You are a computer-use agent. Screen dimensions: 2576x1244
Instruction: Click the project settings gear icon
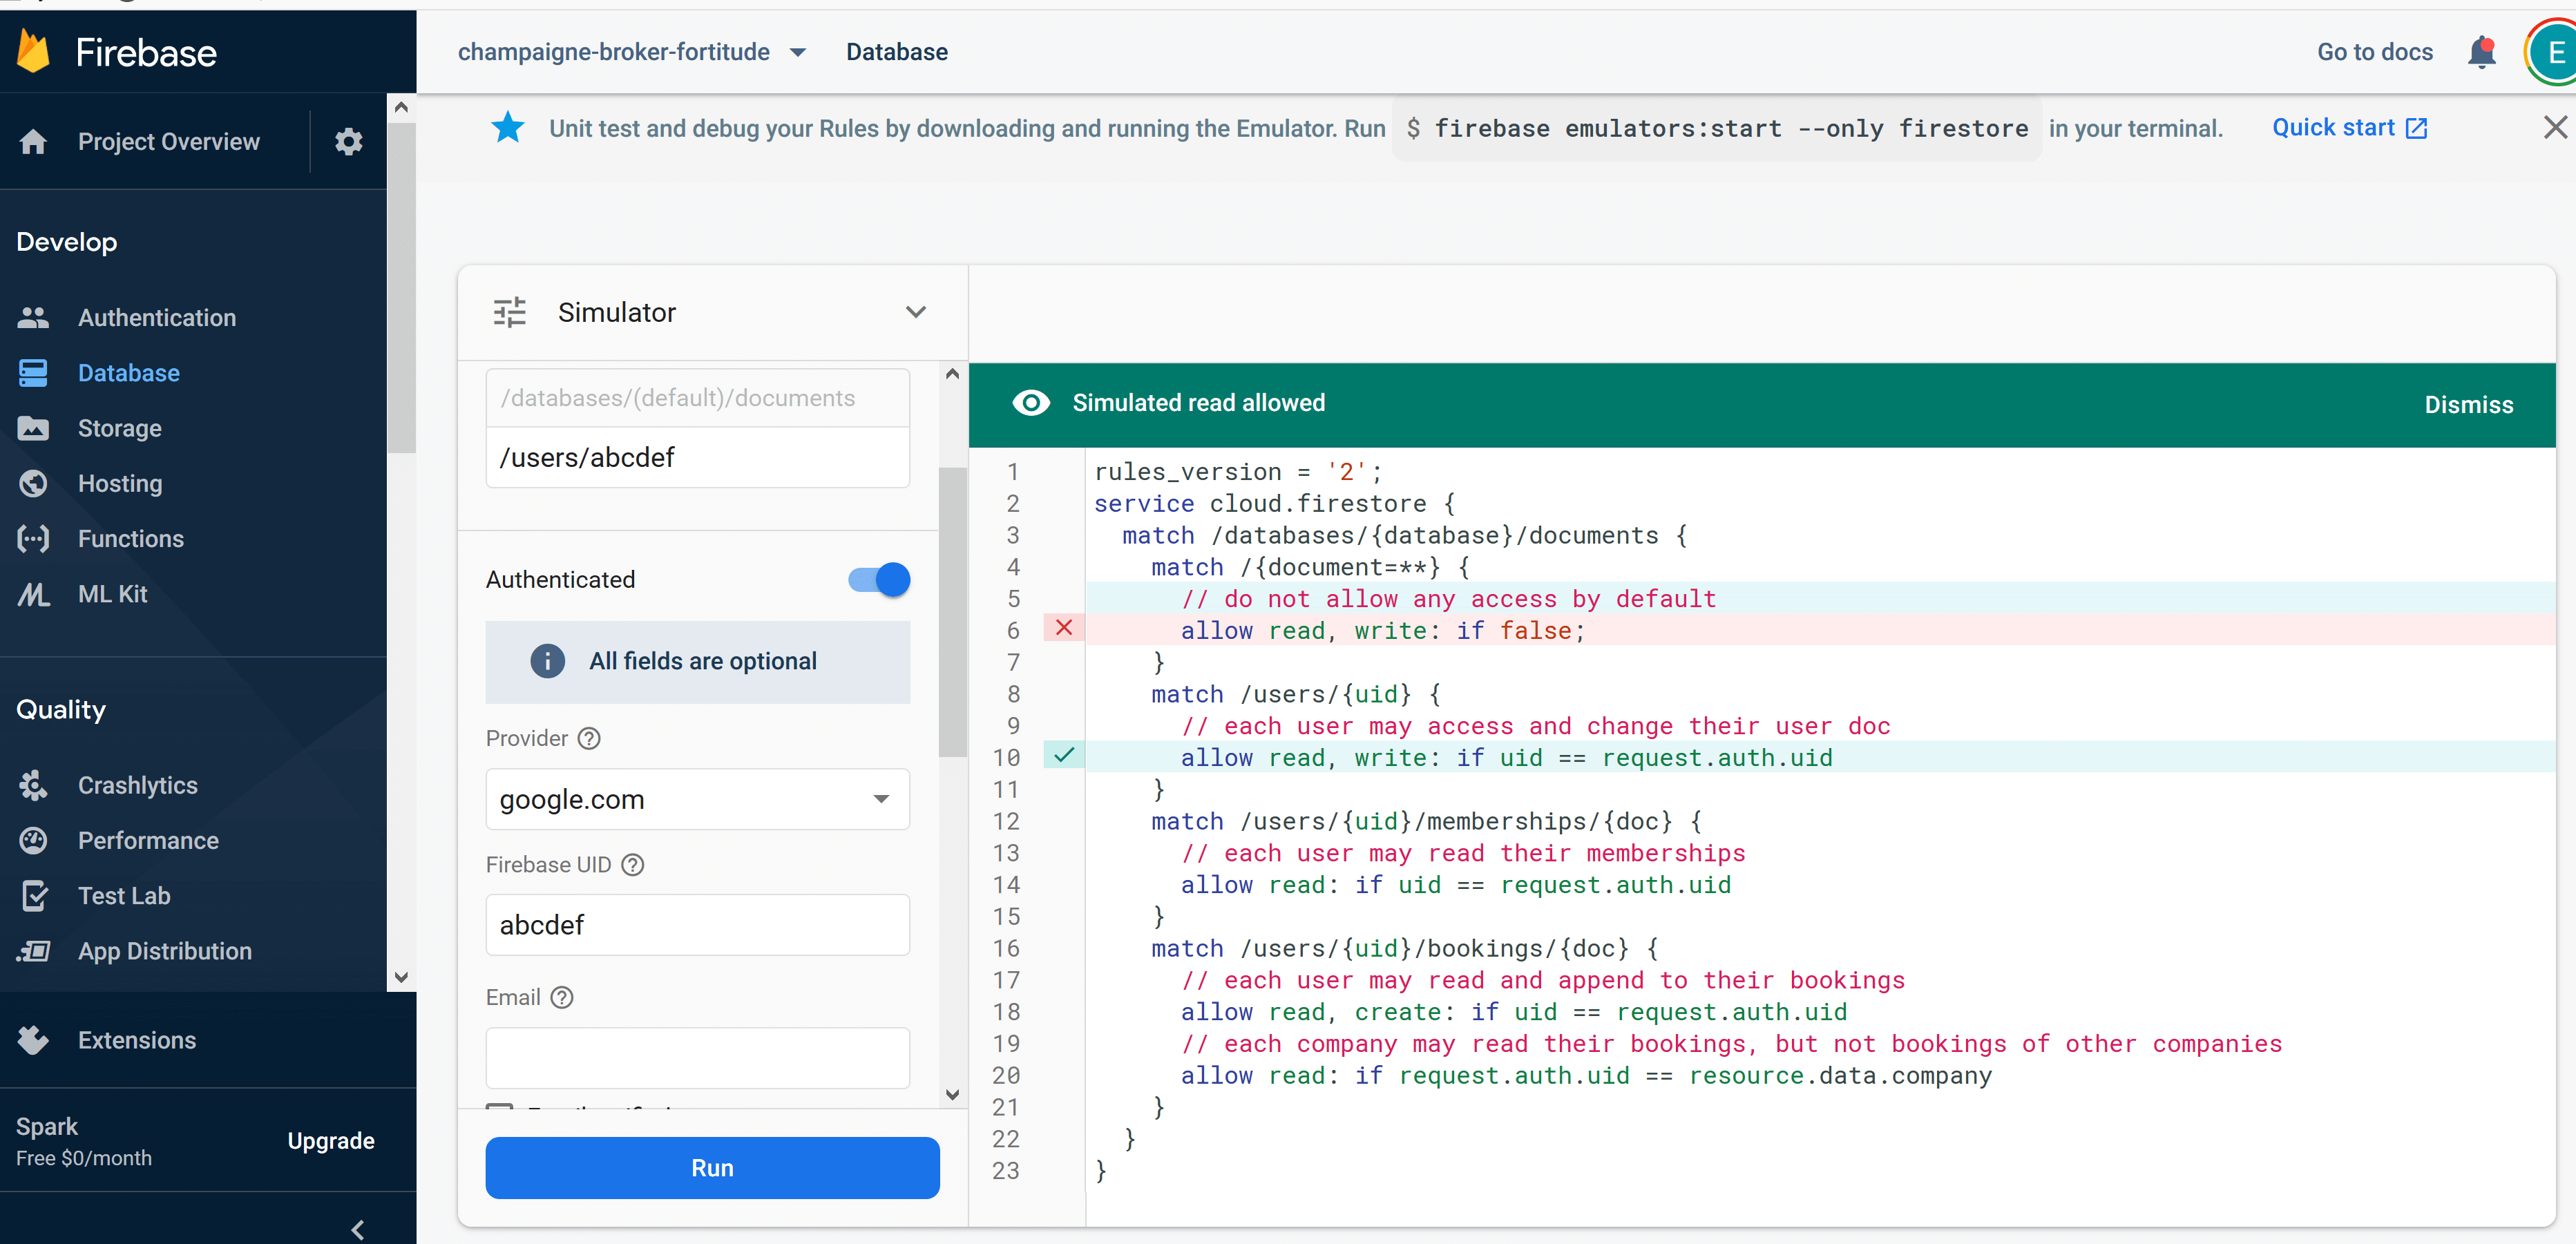pyautogui.click(x=348, y=142)
